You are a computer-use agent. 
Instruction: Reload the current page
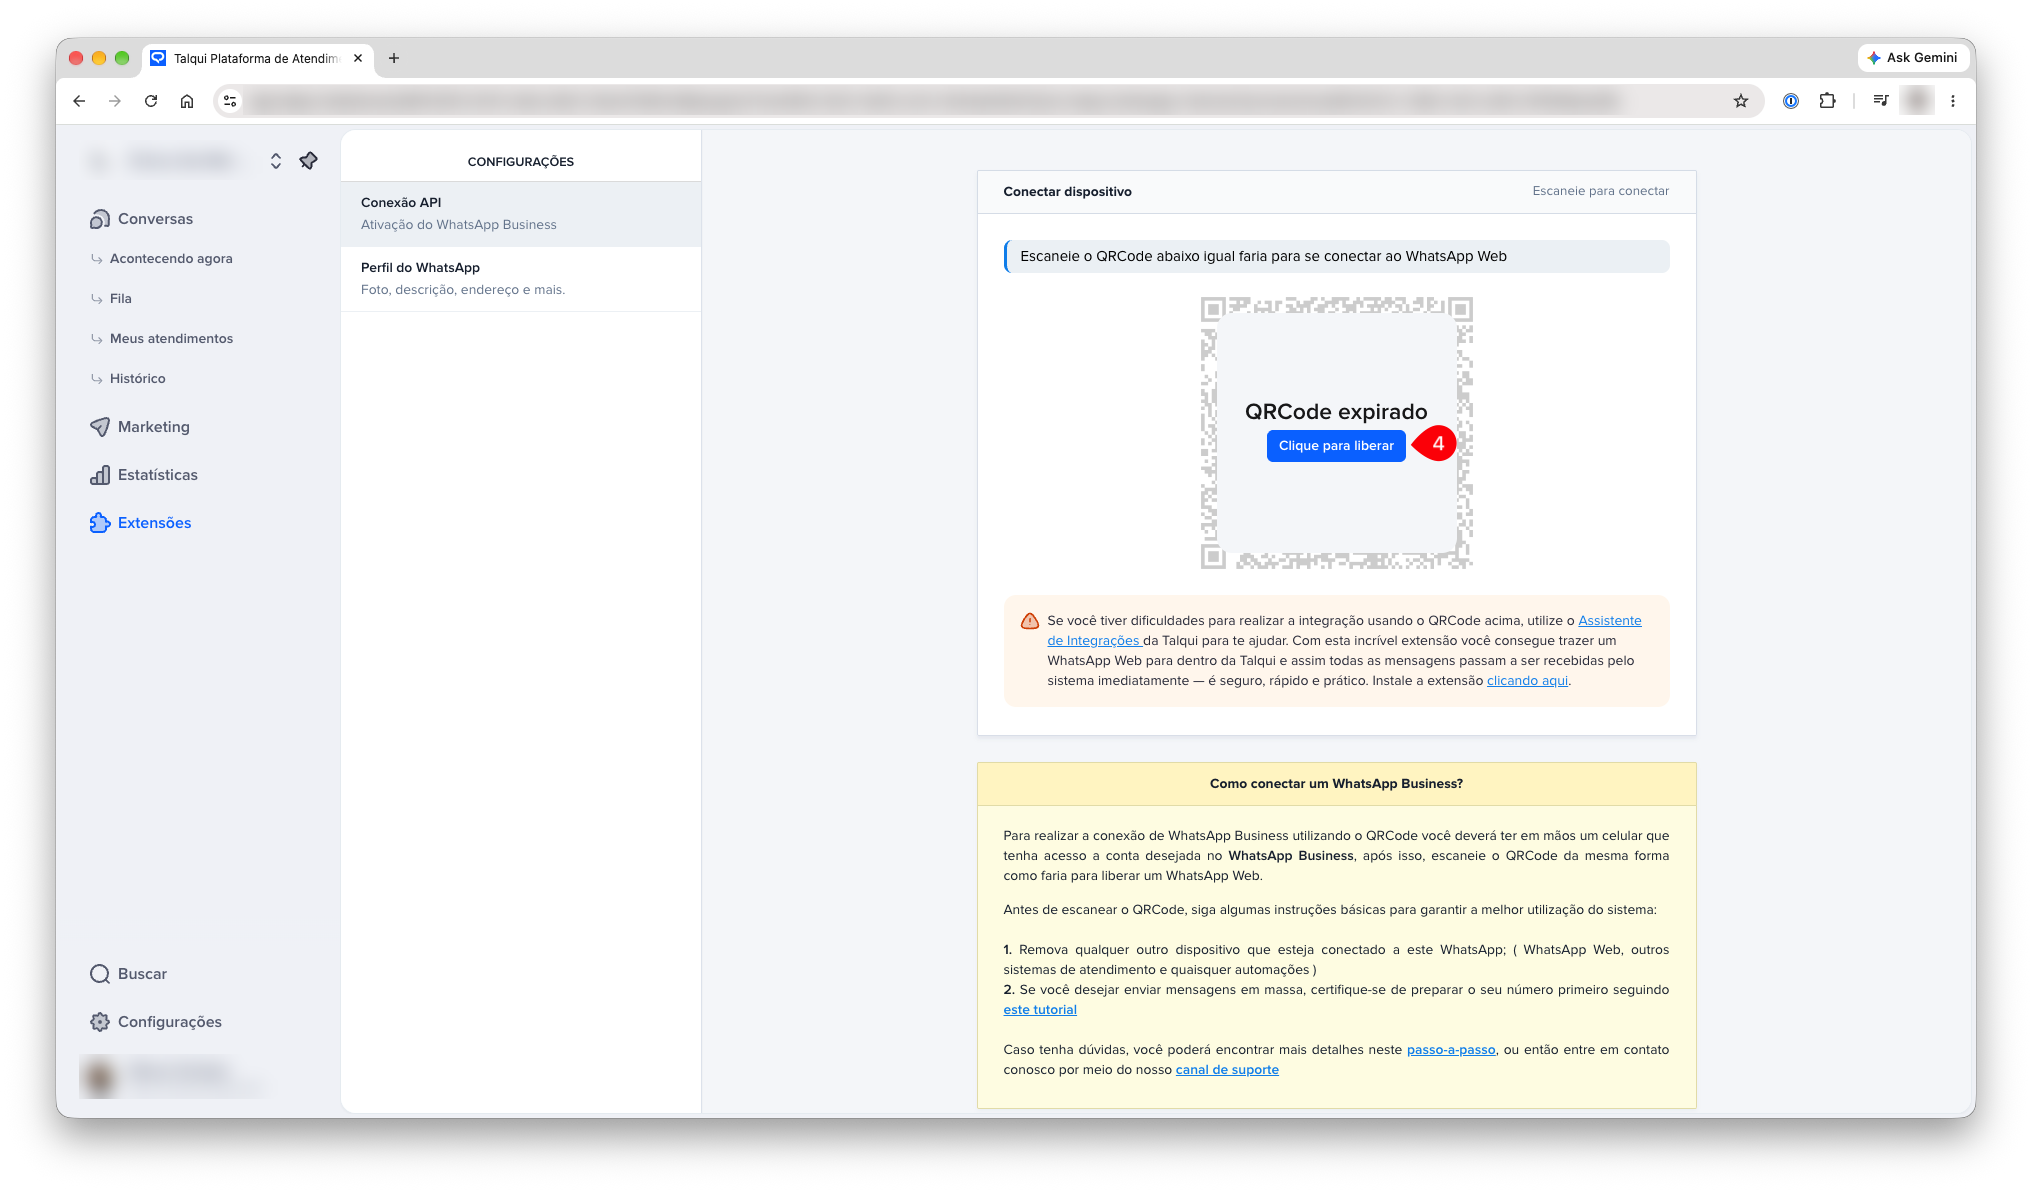[151, 101]
